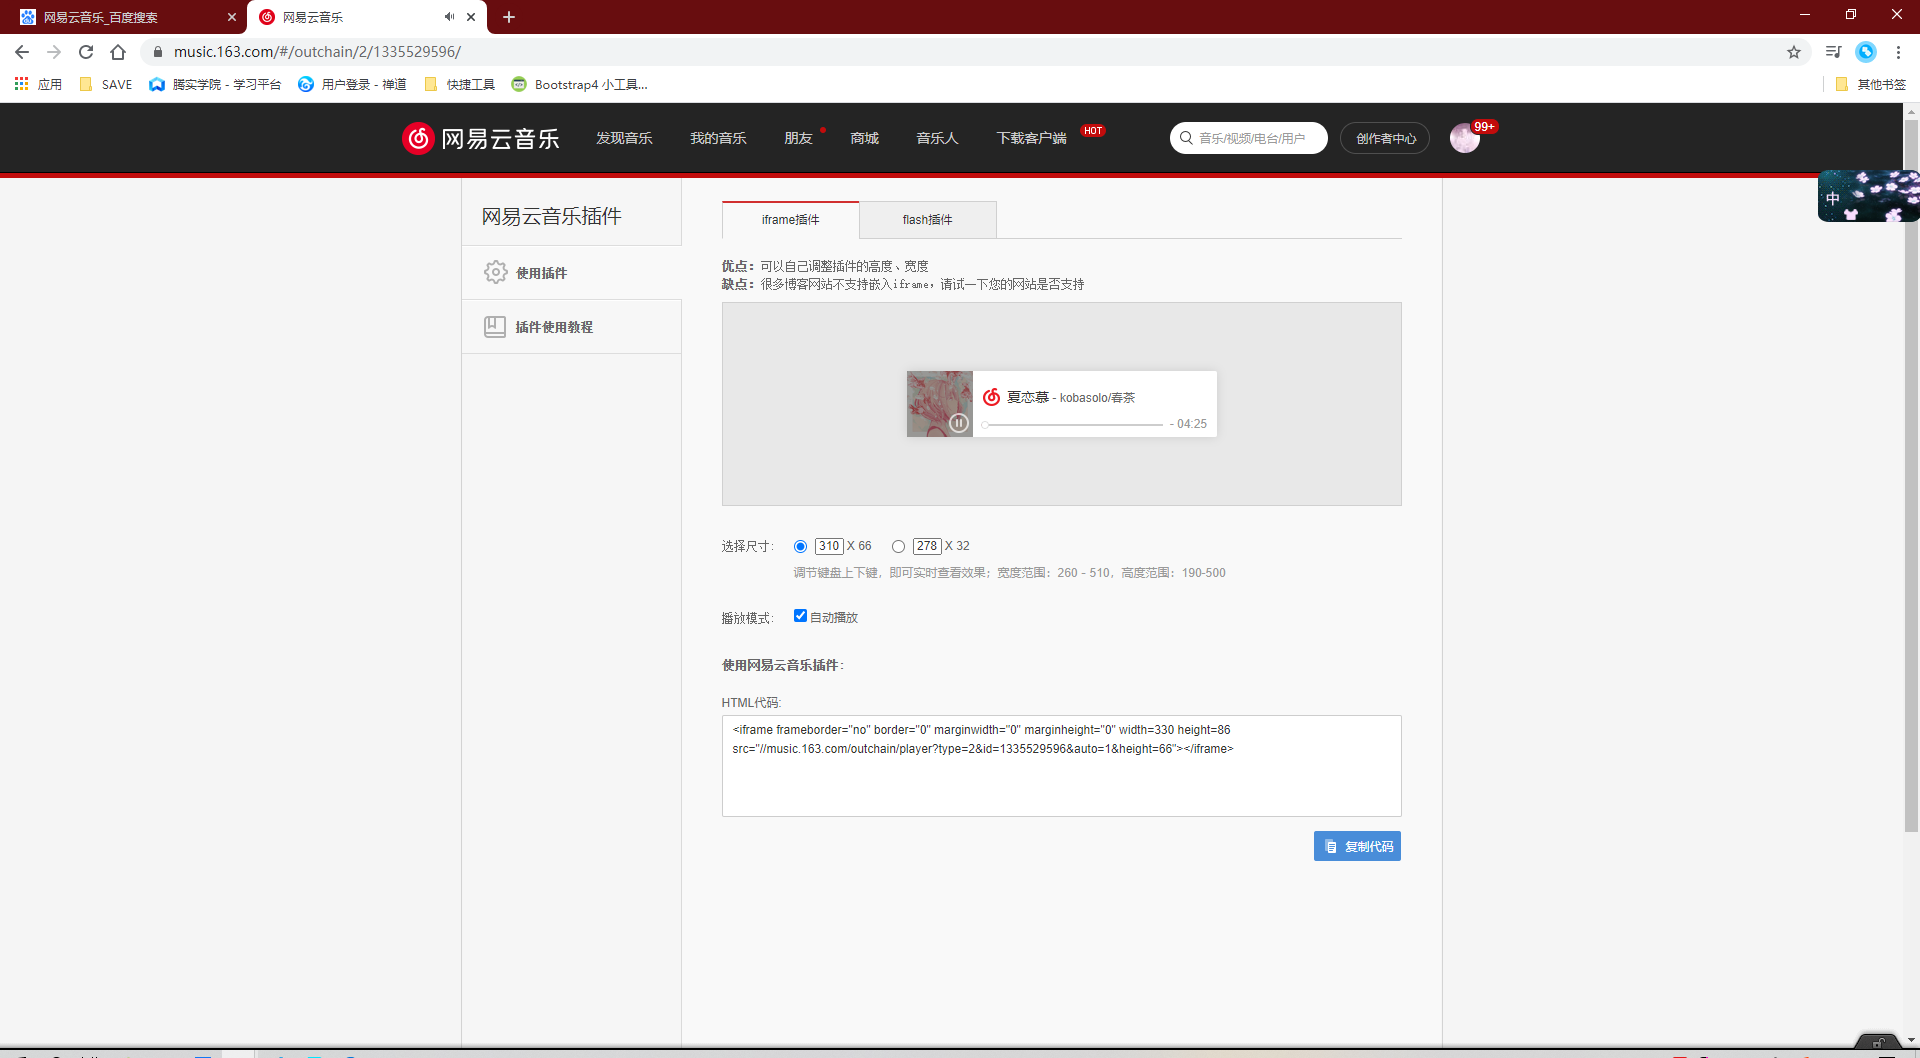This screenshot has width=1920, height=1058.
Task: Click the player progress bar
Action: [x=1073, y=424]
